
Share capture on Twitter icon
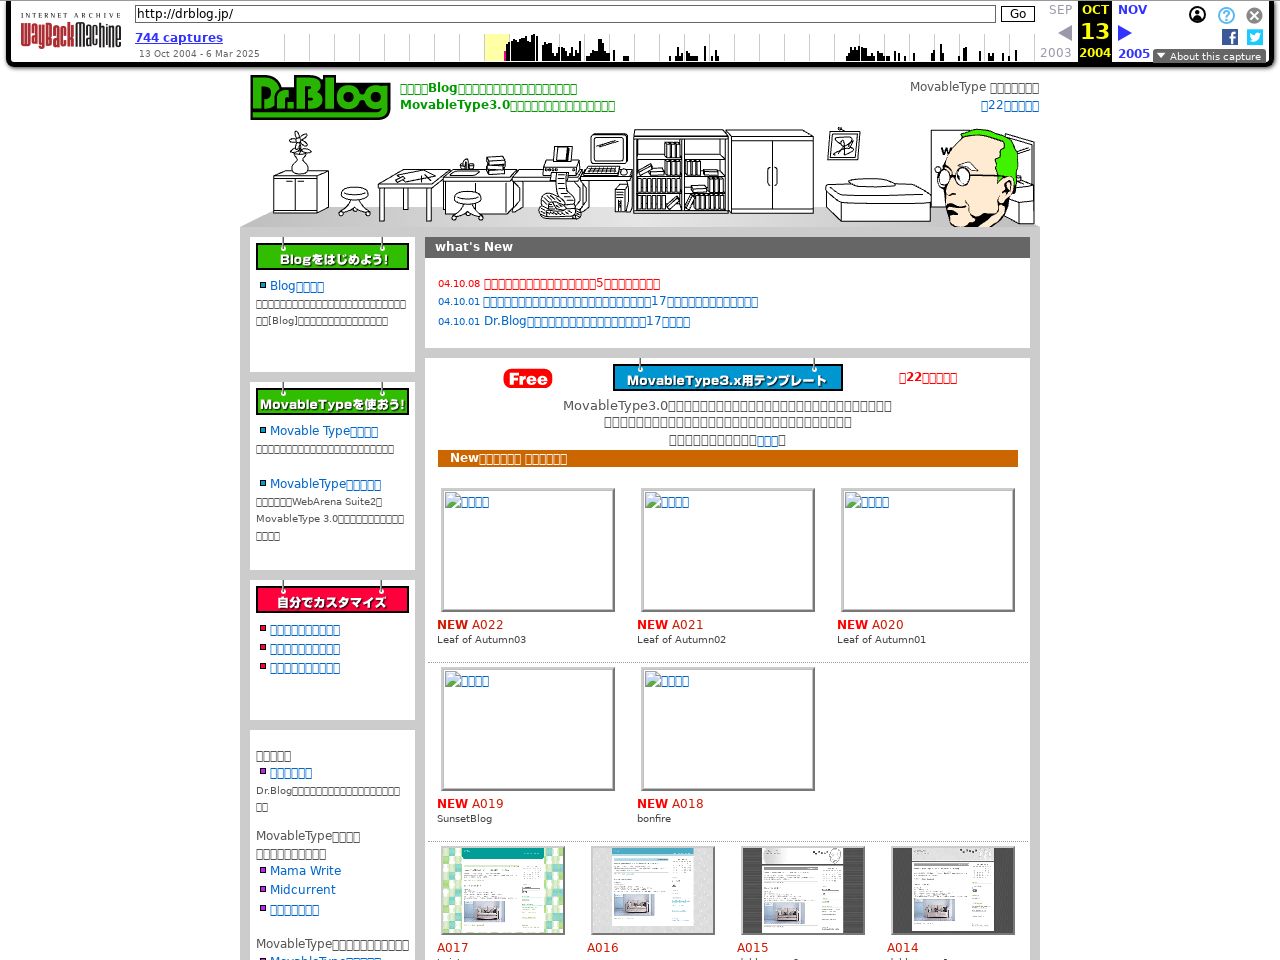1255,37
